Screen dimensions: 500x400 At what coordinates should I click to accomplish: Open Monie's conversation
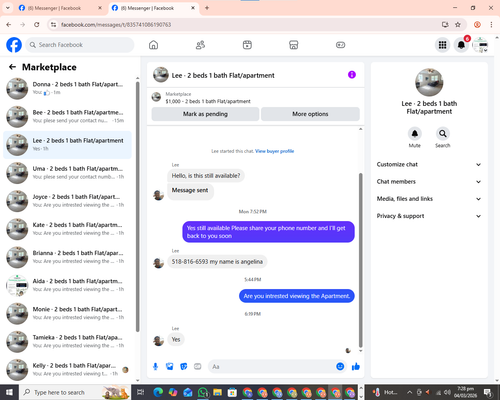pyautogui.click(x=67, y=313)
